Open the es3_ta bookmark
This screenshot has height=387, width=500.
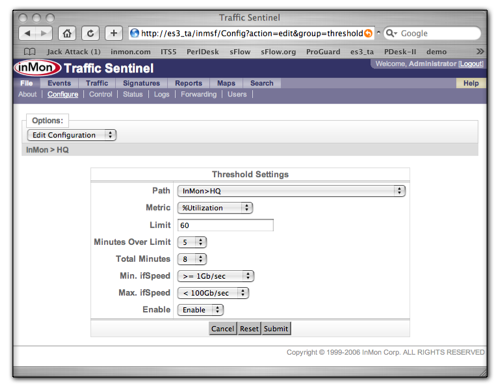point(362,52)
